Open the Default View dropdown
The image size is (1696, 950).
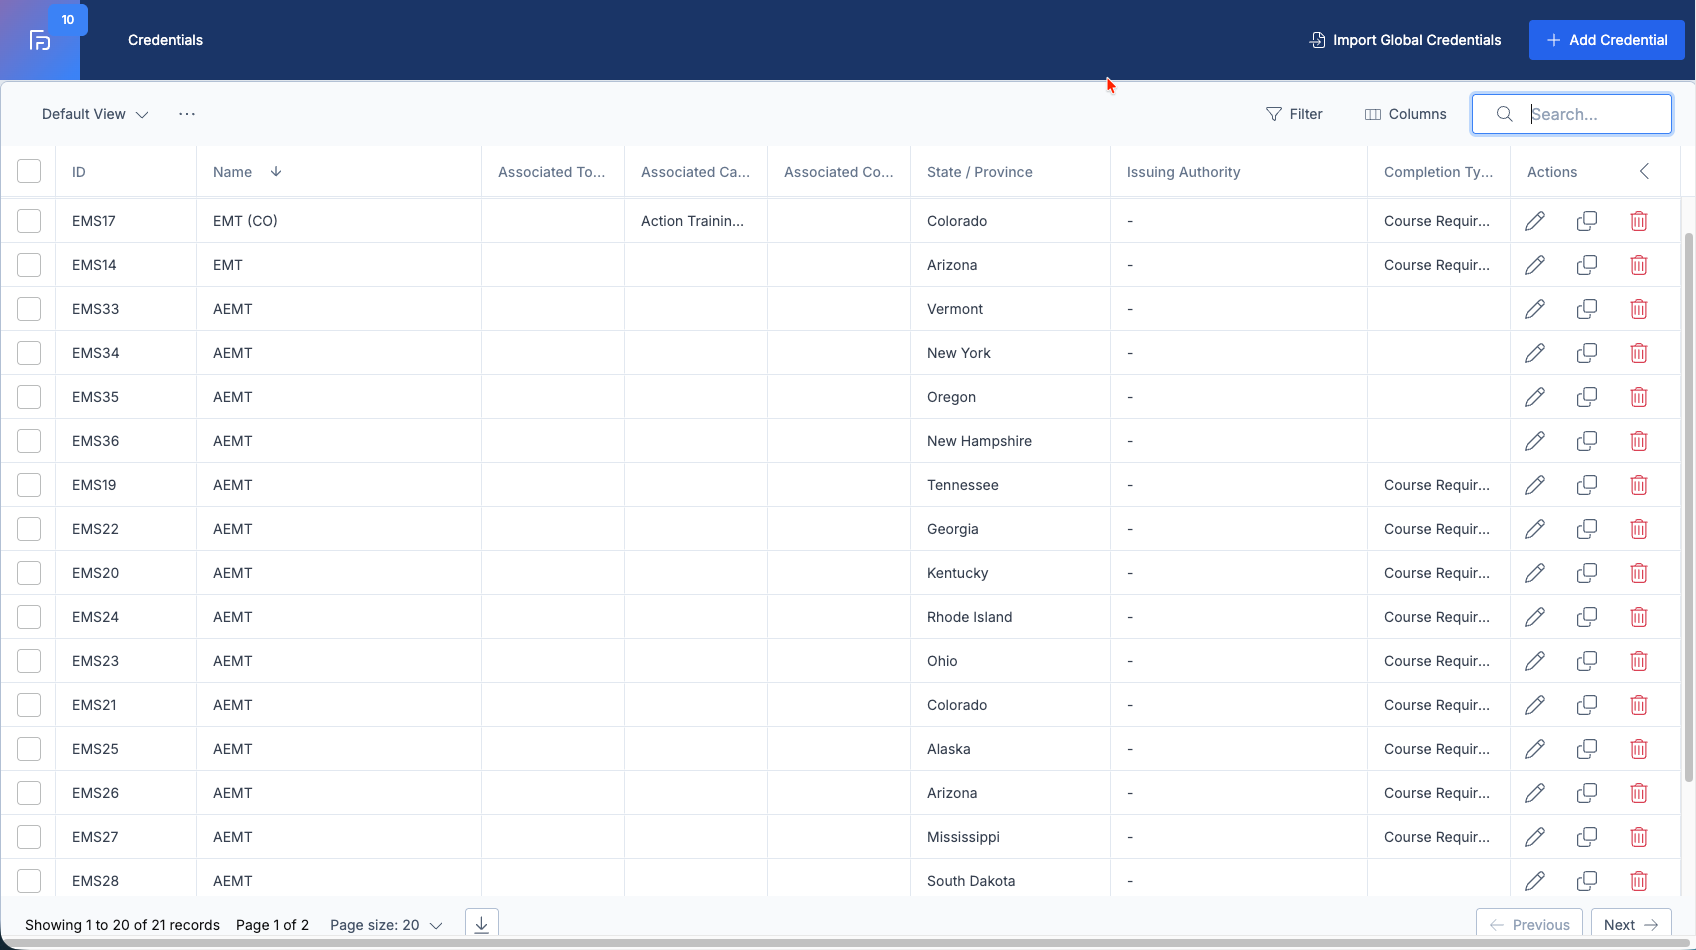tap(95, 114)
